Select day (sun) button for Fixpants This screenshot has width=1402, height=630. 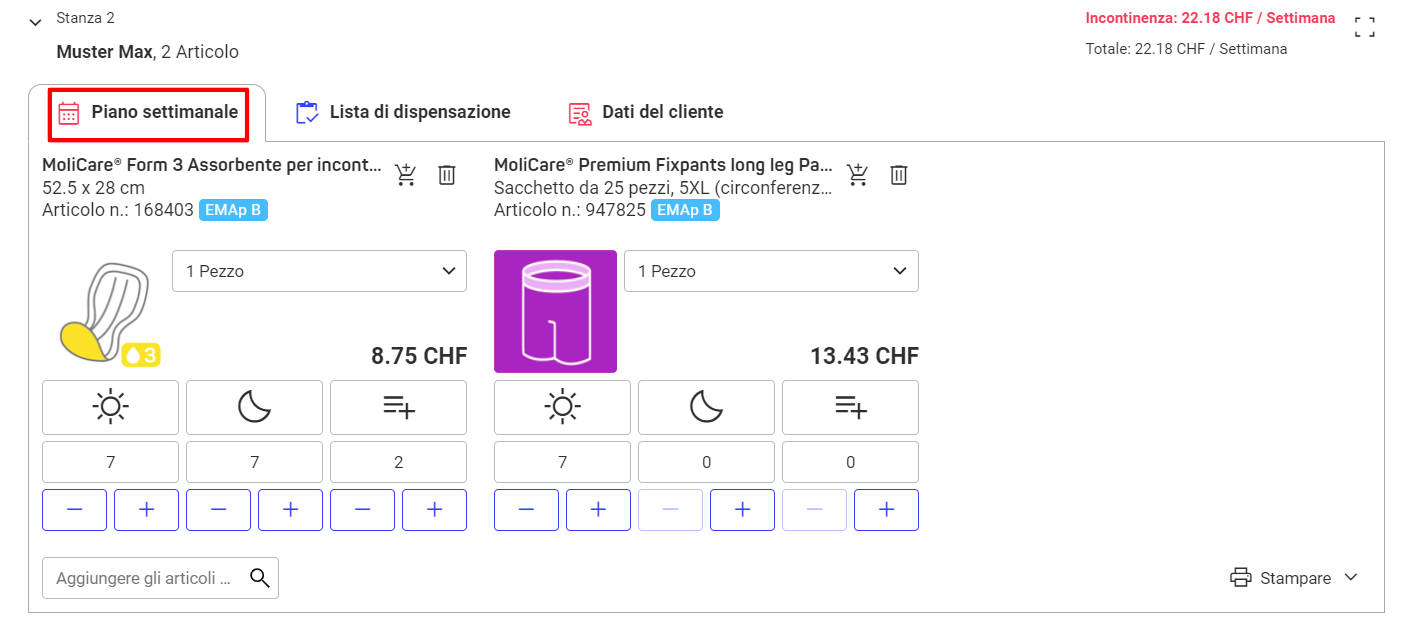(x=562, y=407)
